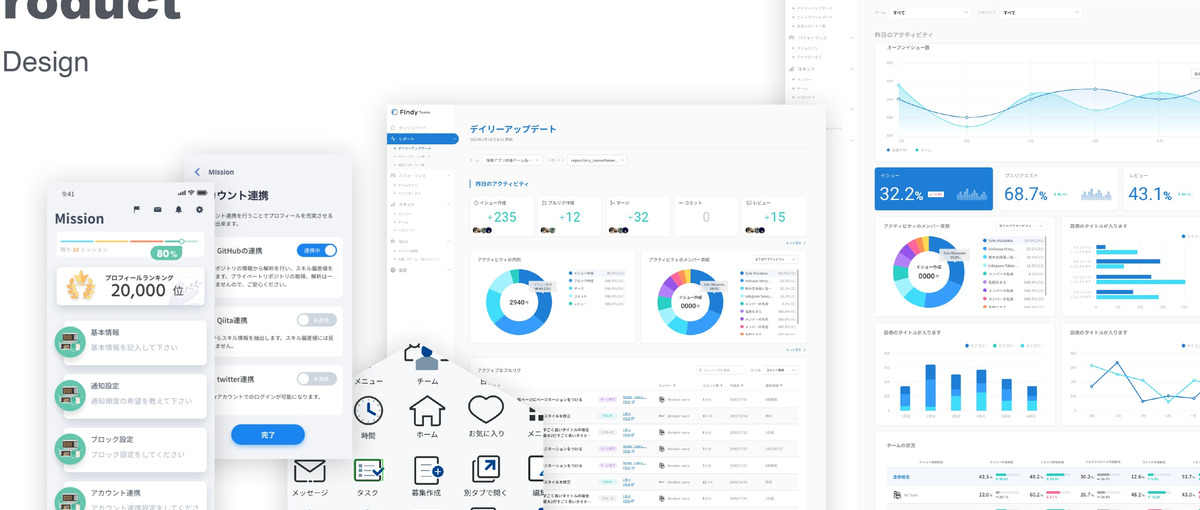The image size is (1200, 510).
Task: Open the member breakdown activity filter dropdown
Action: point(773,259)
